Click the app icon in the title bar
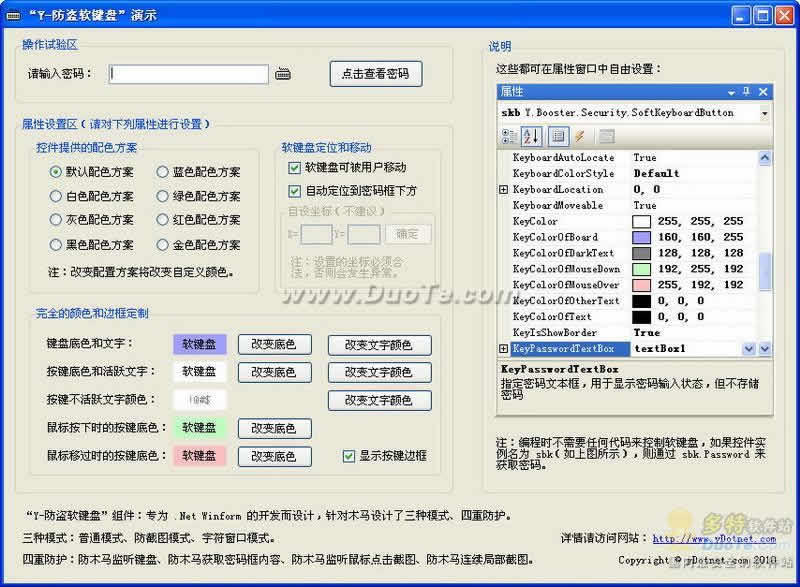 [13, 16]
